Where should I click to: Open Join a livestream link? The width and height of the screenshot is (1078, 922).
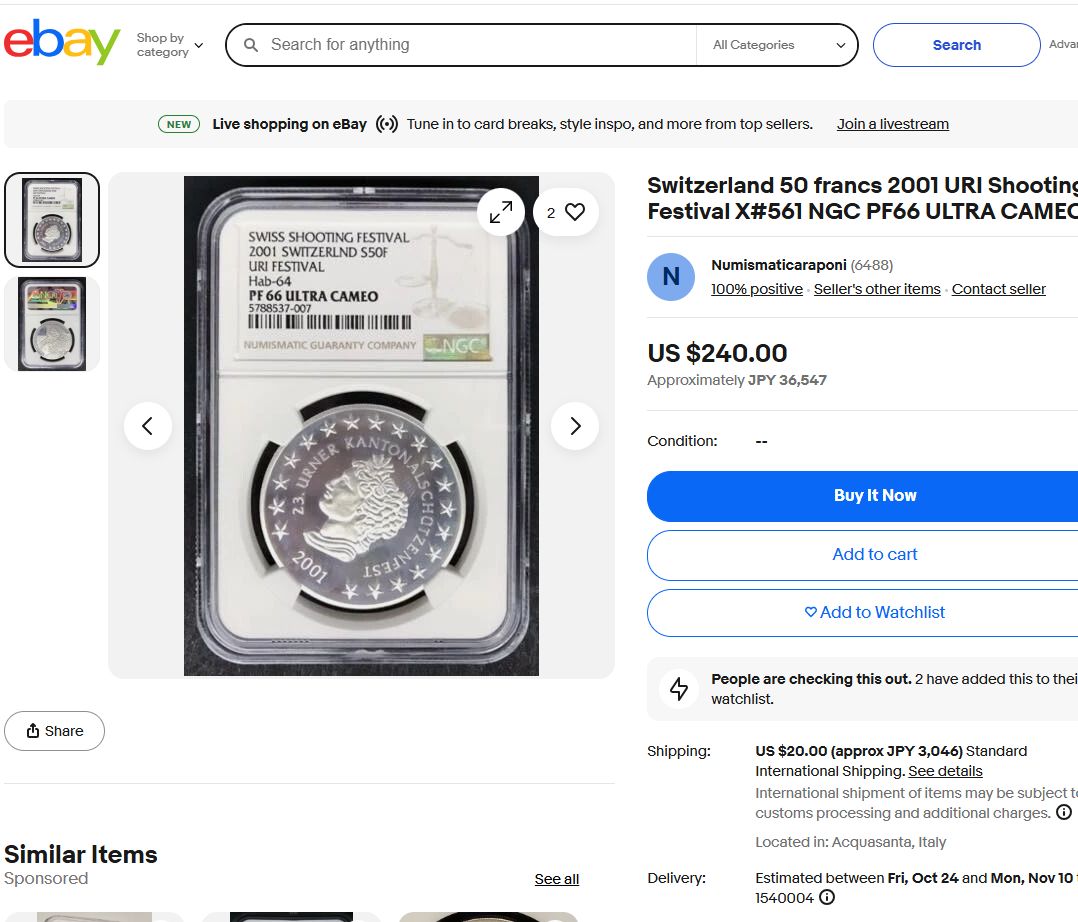point(892,124)
